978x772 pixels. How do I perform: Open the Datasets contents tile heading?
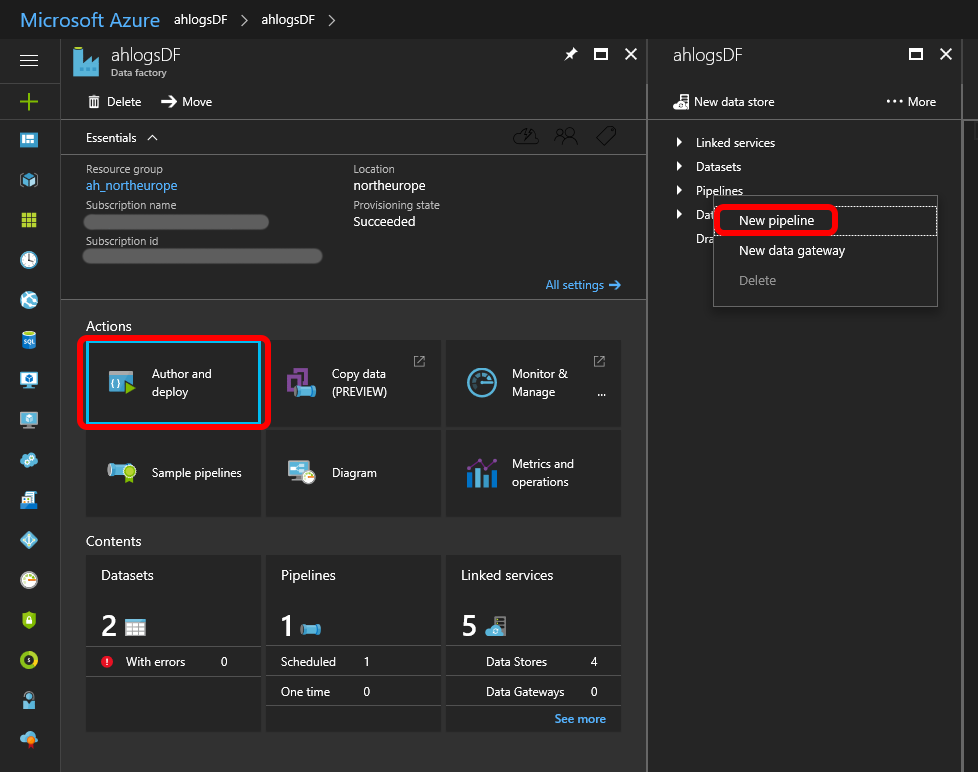(127, 575)
